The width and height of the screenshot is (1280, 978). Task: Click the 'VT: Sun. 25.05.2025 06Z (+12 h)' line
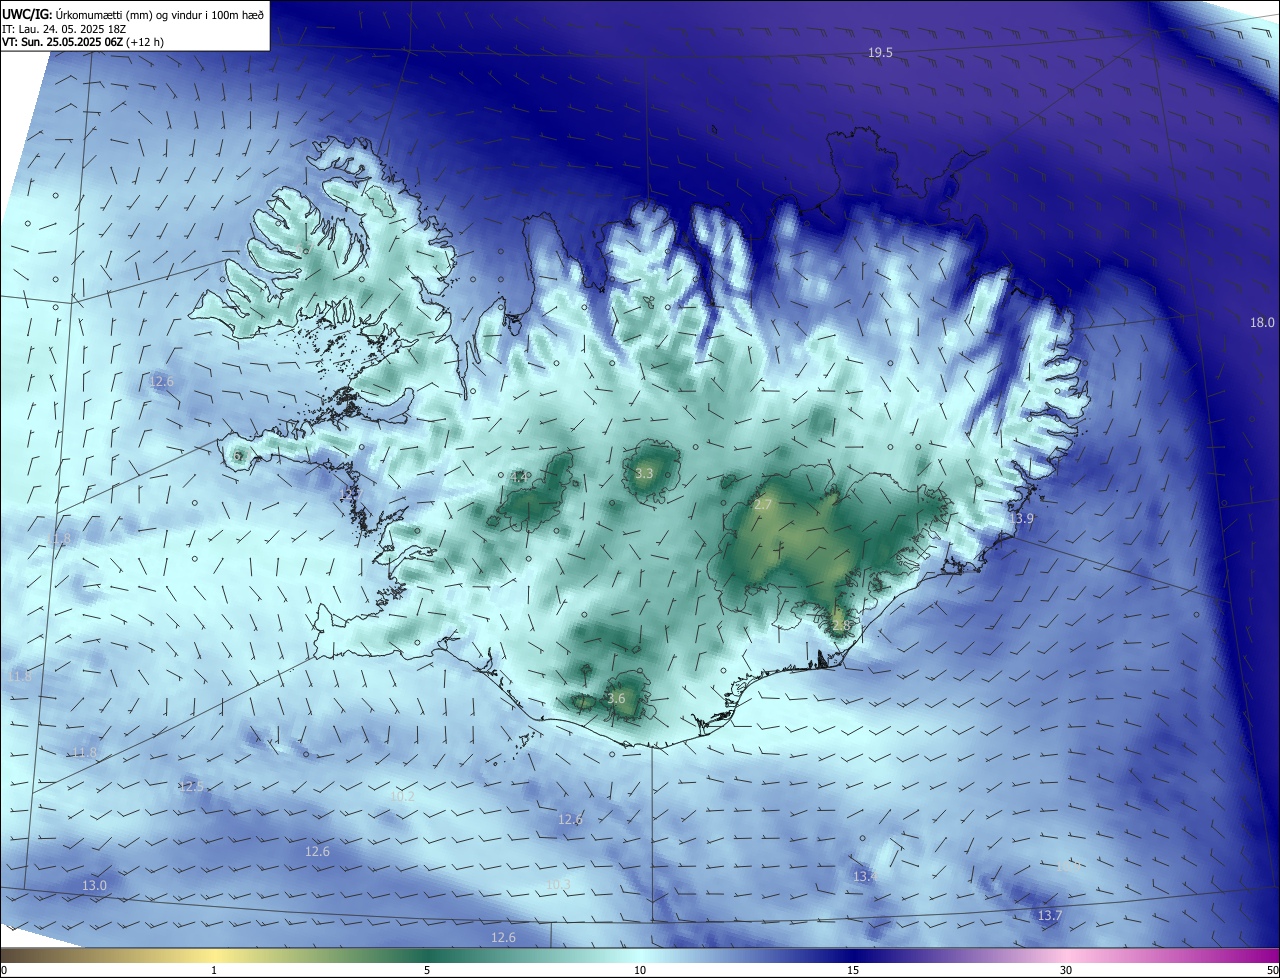[x=83, y=43]
